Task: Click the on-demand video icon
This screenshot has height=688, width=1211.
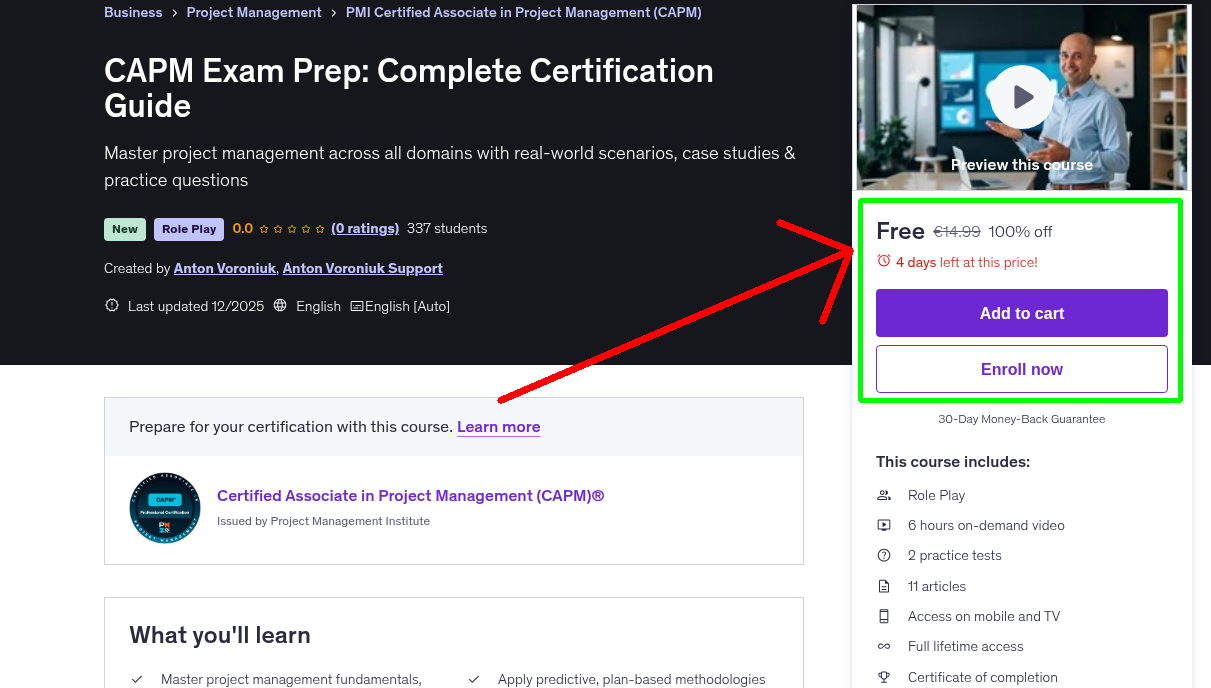Action: 884,524
